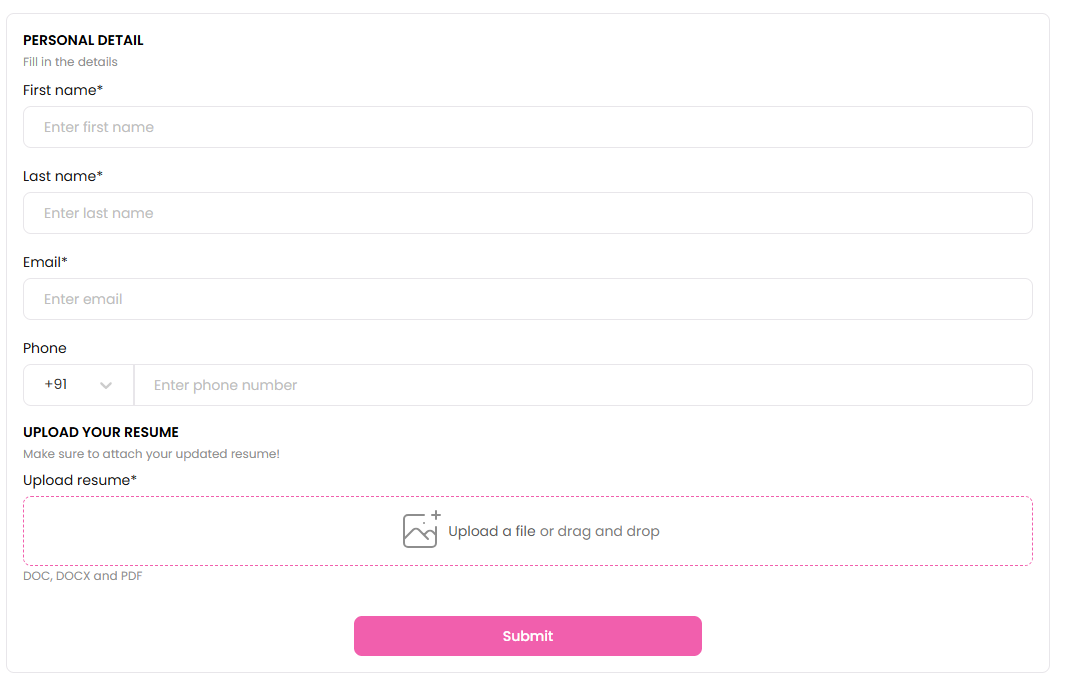Click the "First name*" label

point(63,90)
